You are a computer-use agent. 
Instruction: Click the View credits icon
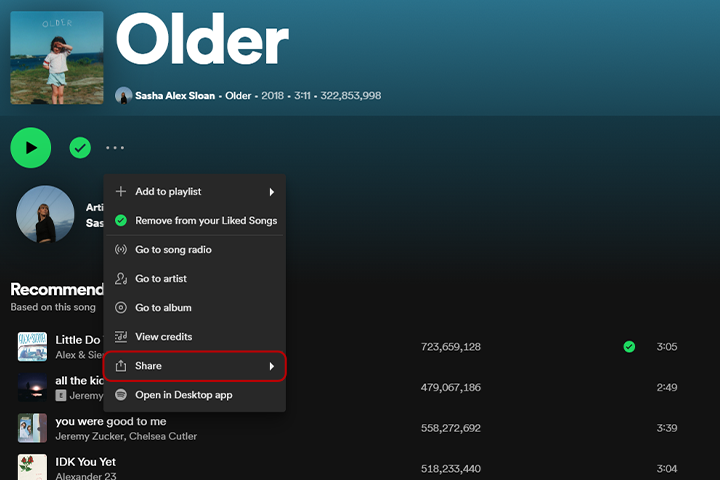(121, 337)
